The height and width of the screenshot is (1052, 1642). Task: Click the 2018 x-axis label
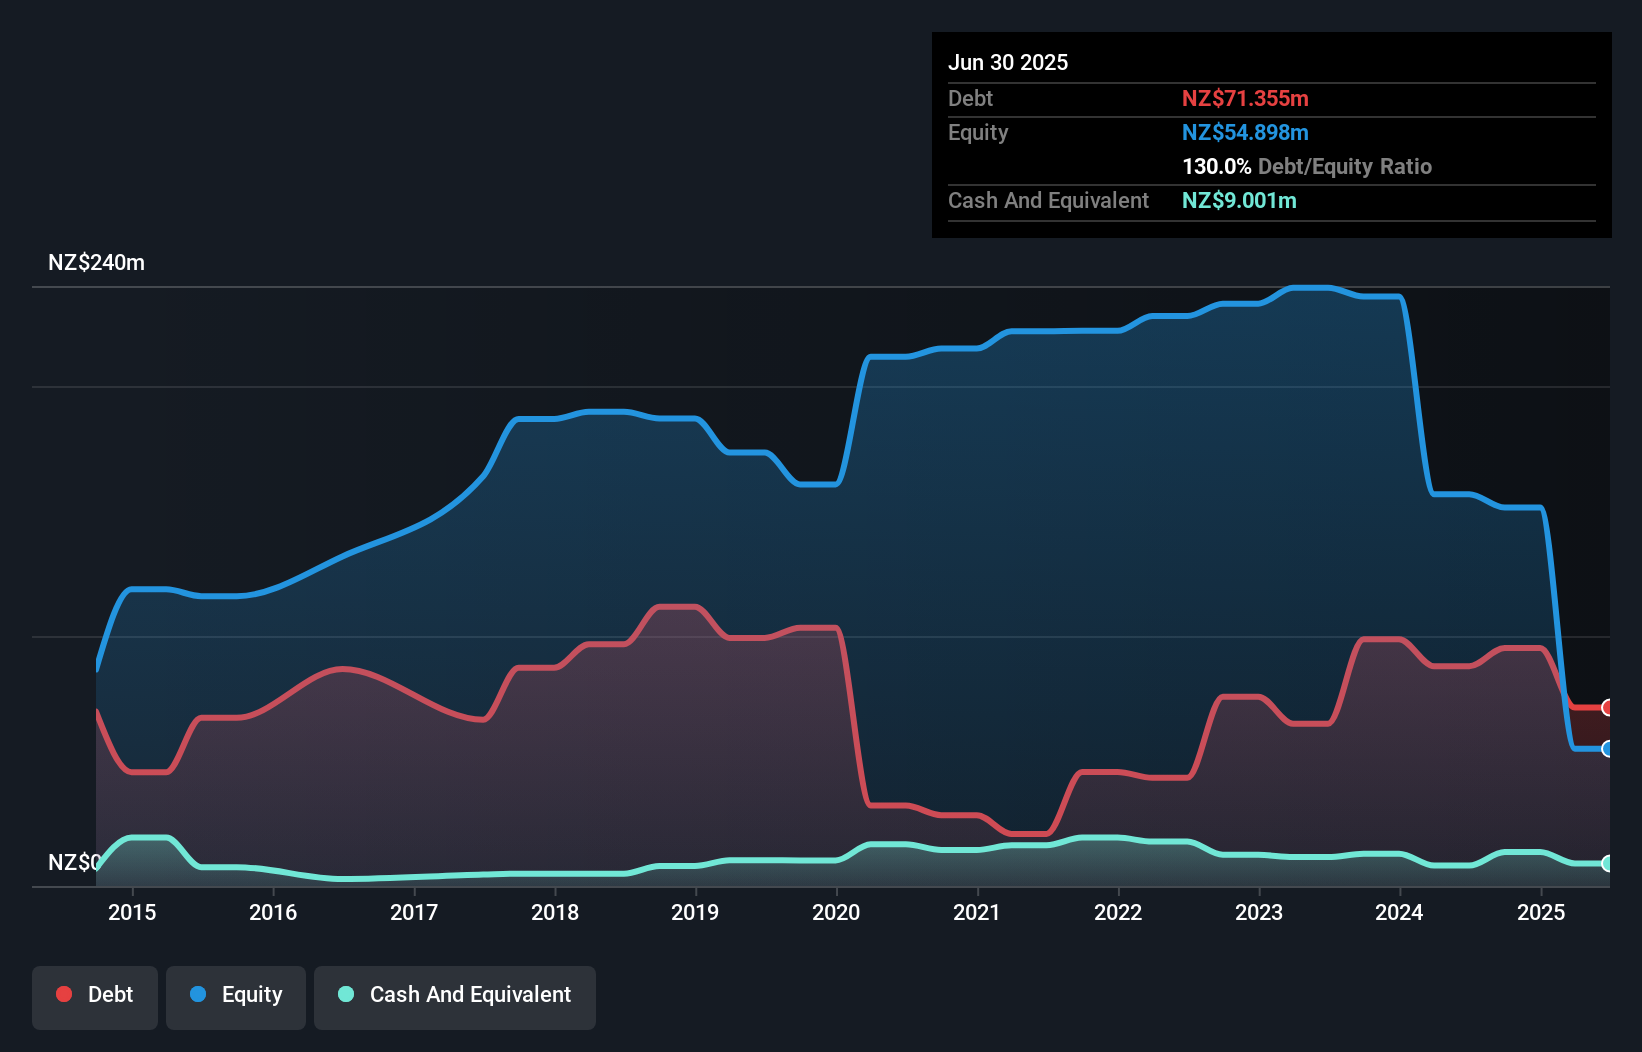point(555,912)
